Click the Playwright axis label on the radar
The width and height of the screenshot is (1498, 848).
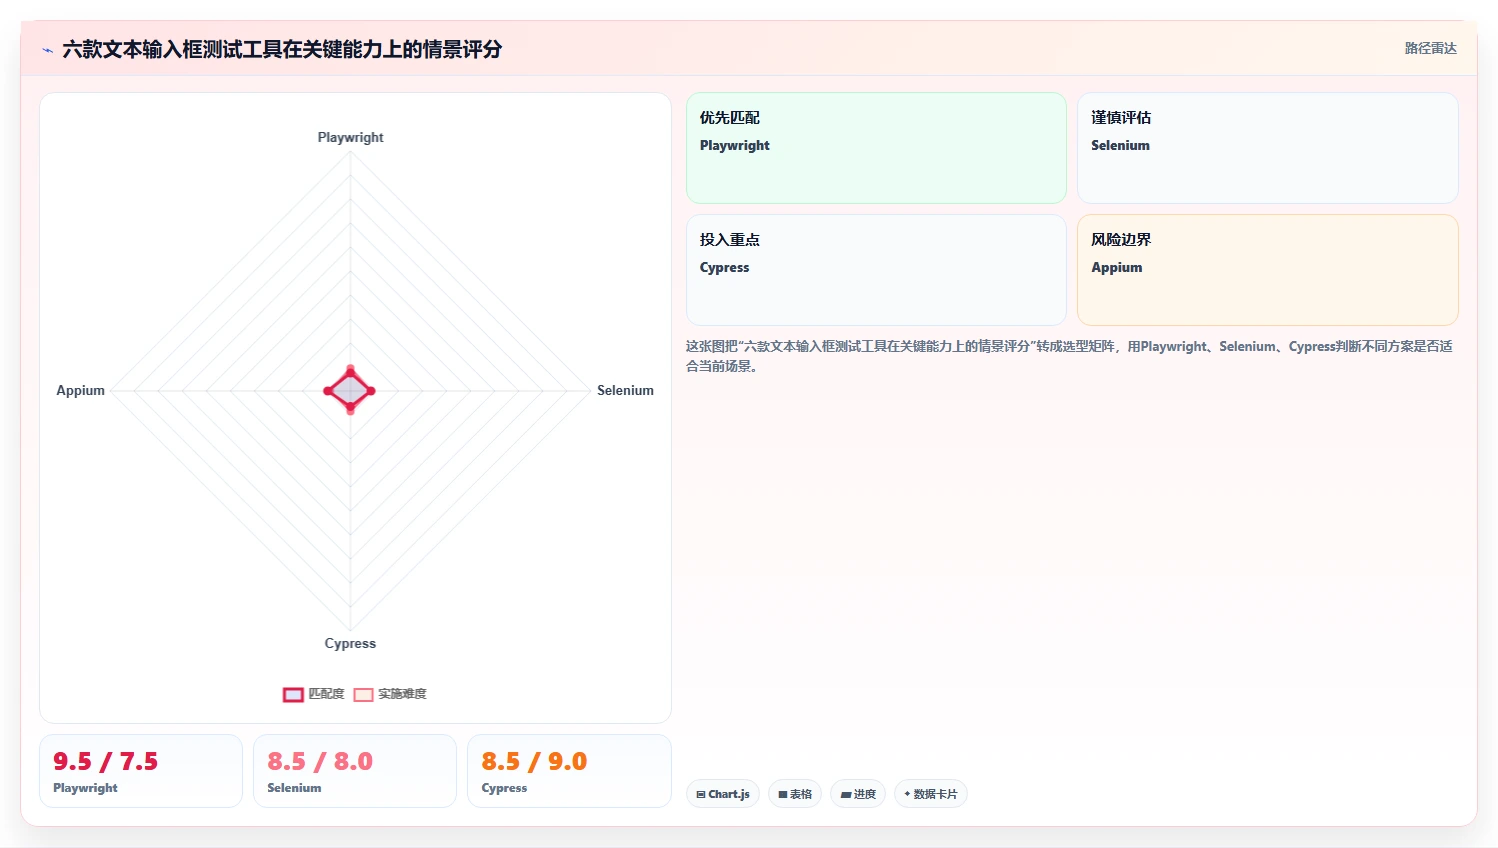tap(350, 137)
